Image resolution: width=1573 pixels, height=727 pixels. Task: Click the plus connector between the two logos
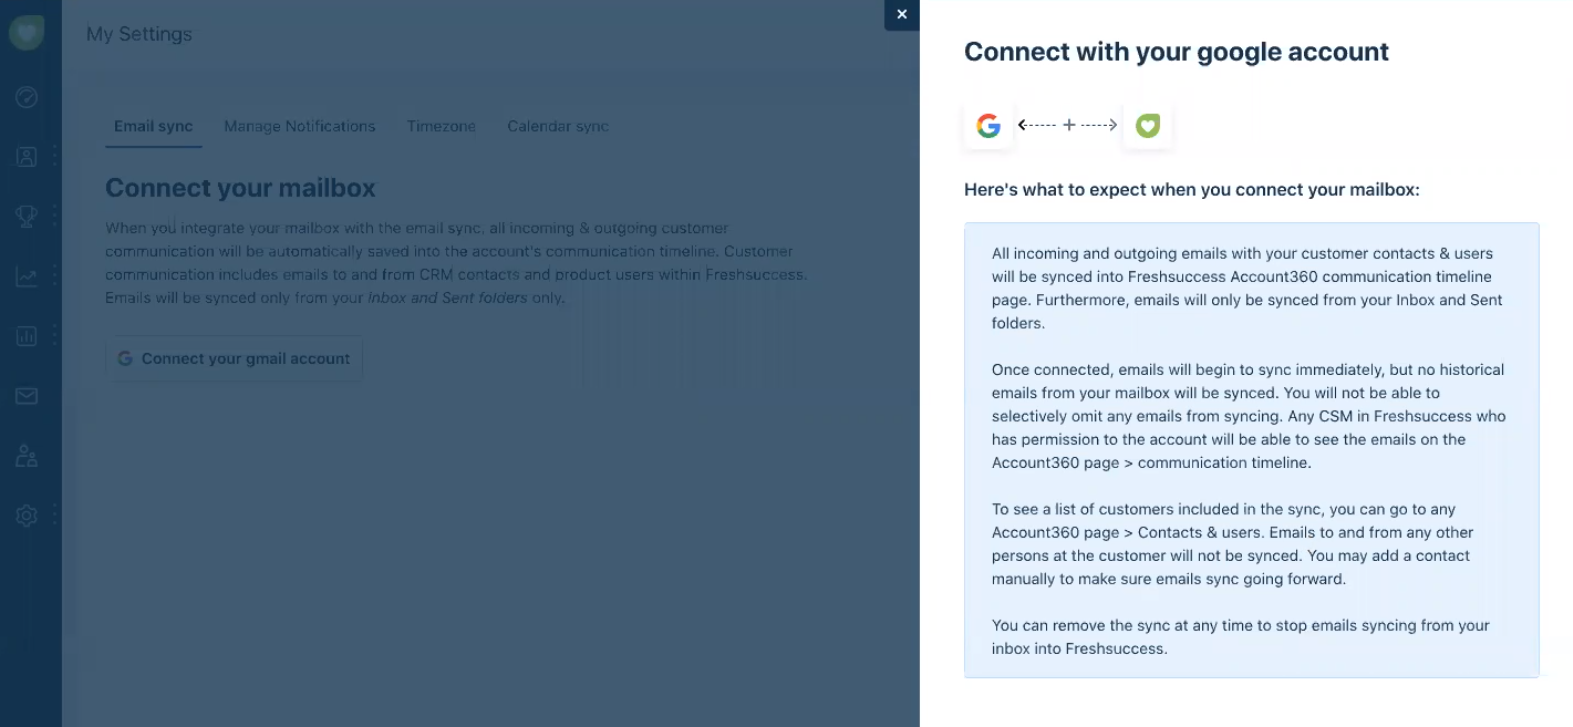(1068, 125)
